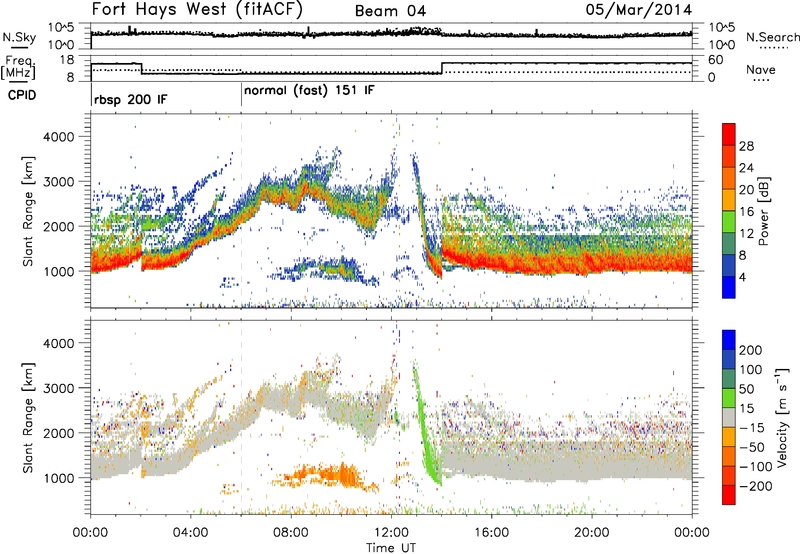Click the '04:00' time axis tick

pyautogui.click(x=190, y=533)
